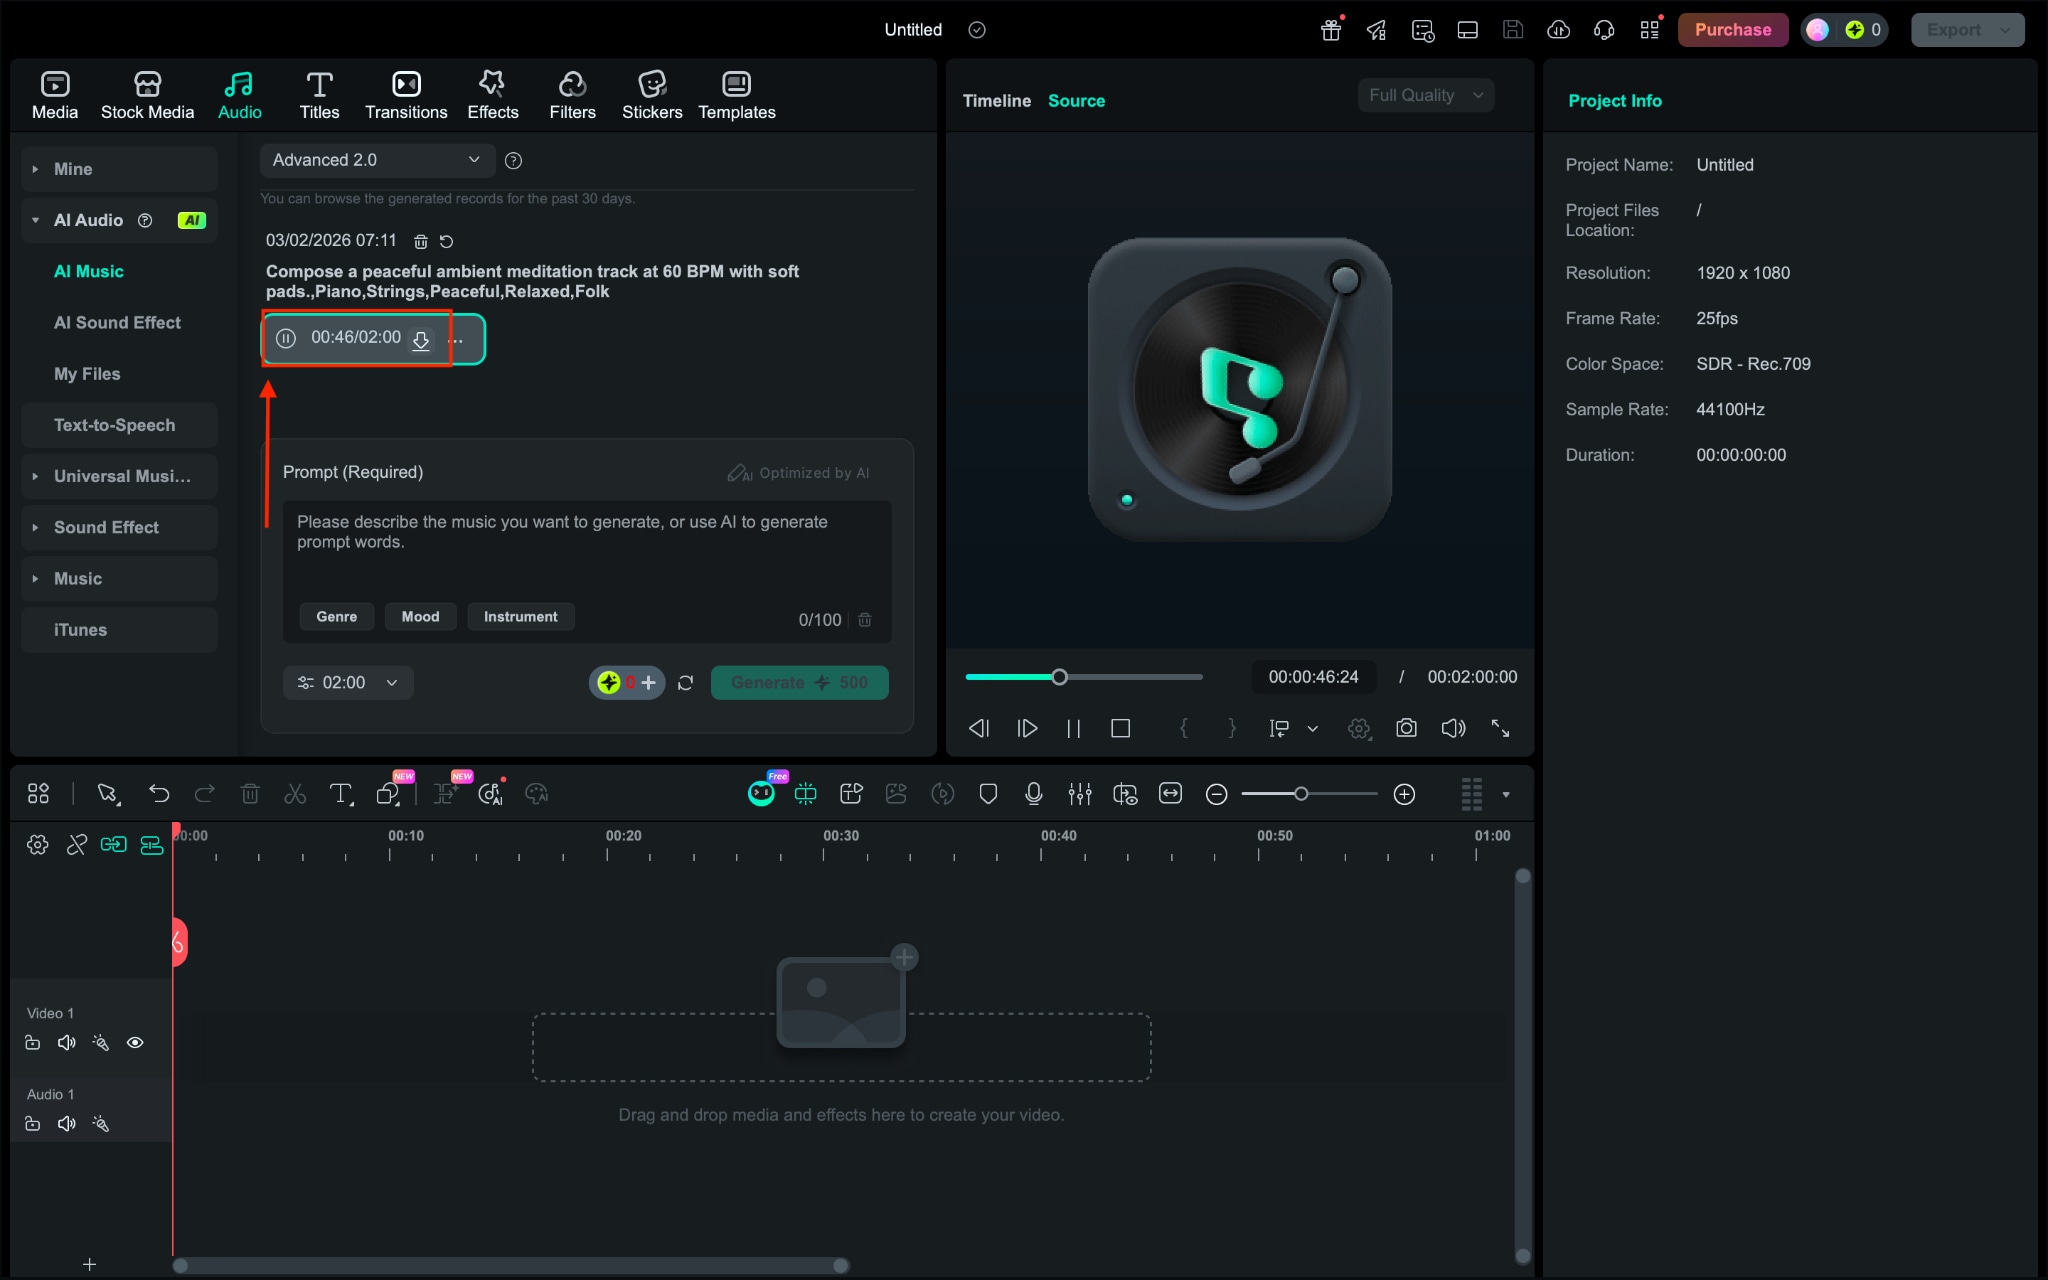Add a Genre tag

336,617
